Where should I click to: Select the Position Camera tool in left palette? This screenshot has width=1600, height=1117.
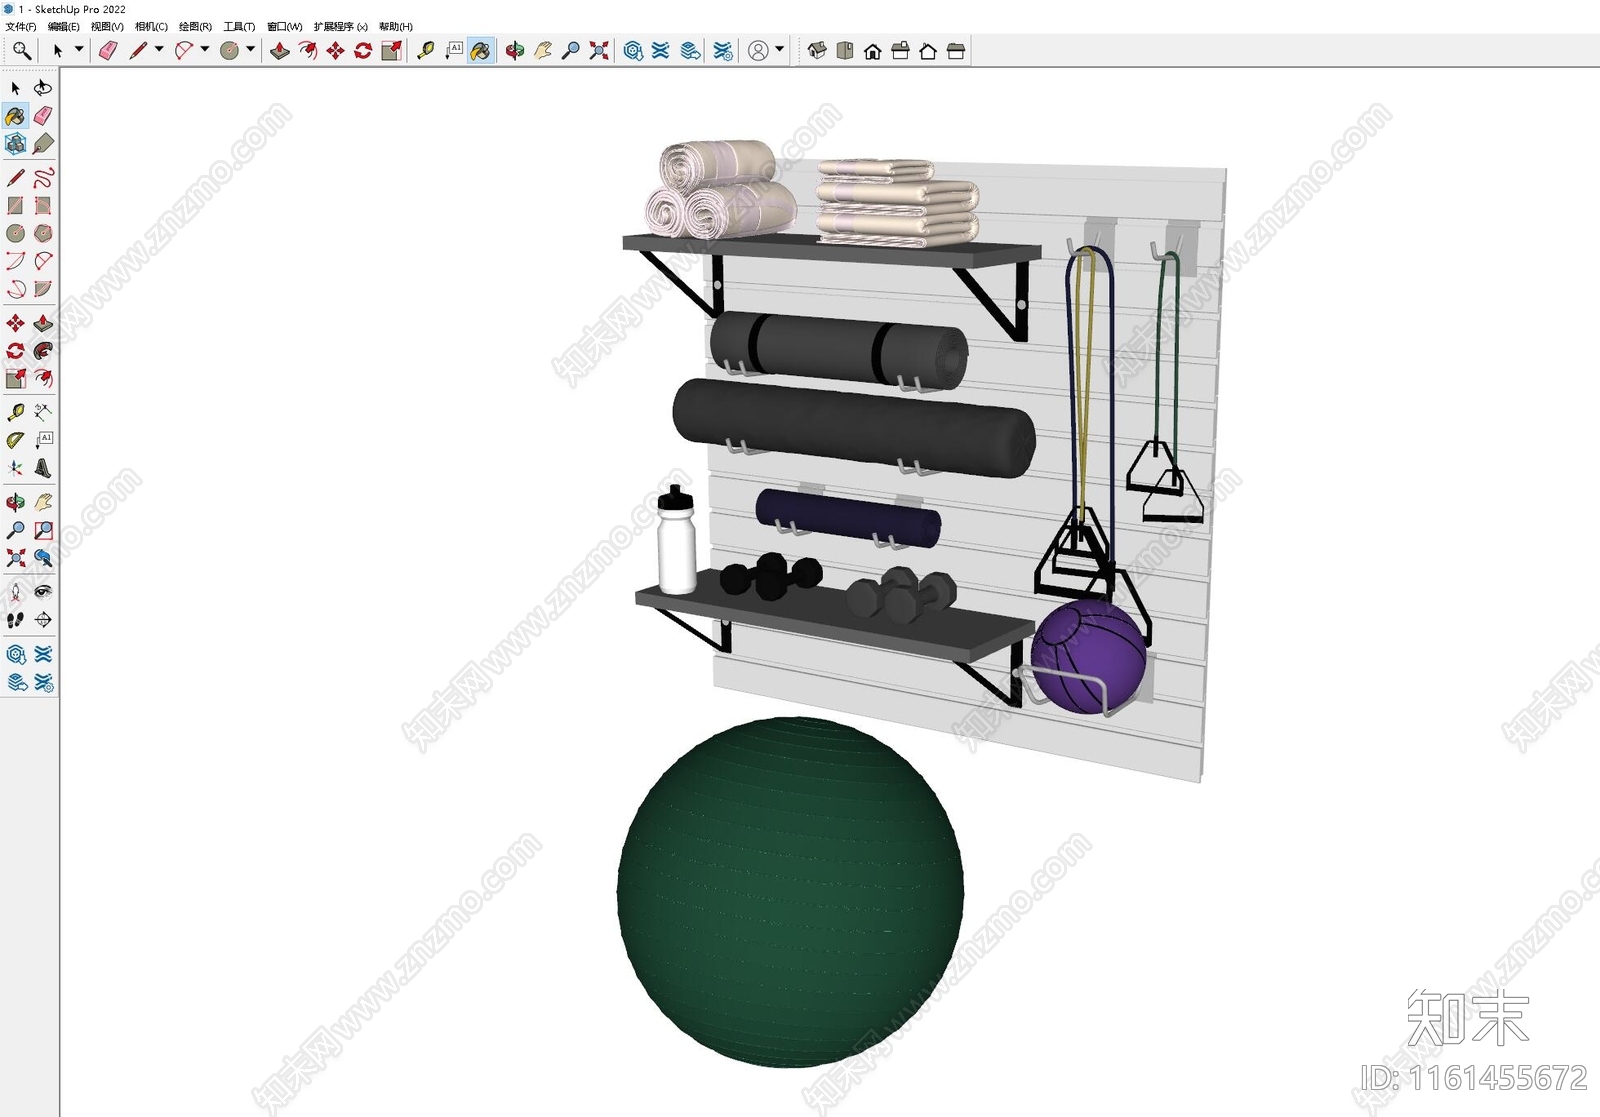15,592
